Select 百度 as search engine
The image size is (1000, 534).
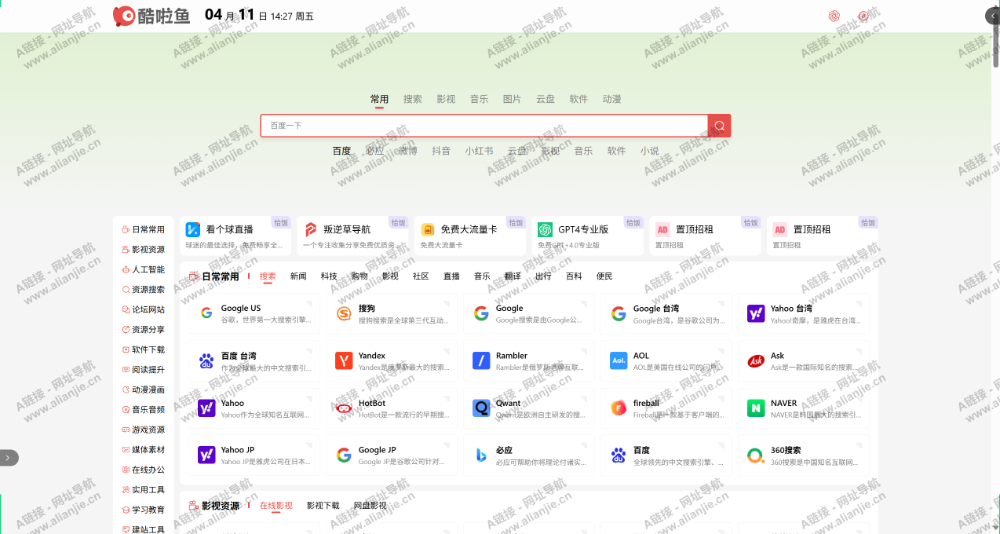point(342,151)
